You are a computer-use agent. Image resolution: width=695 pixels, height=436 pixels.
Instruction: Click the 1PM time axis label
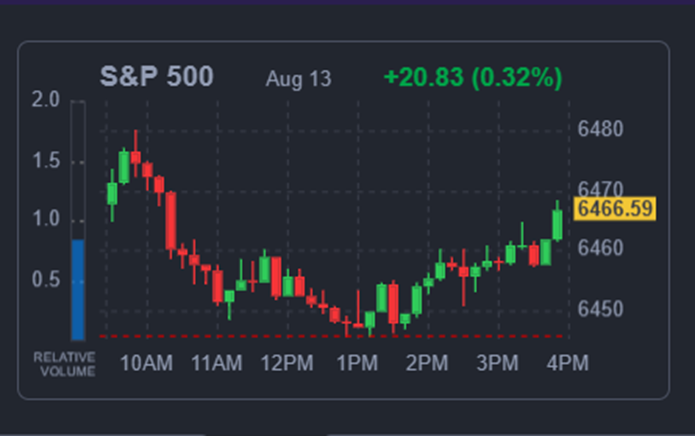point(357,363)
